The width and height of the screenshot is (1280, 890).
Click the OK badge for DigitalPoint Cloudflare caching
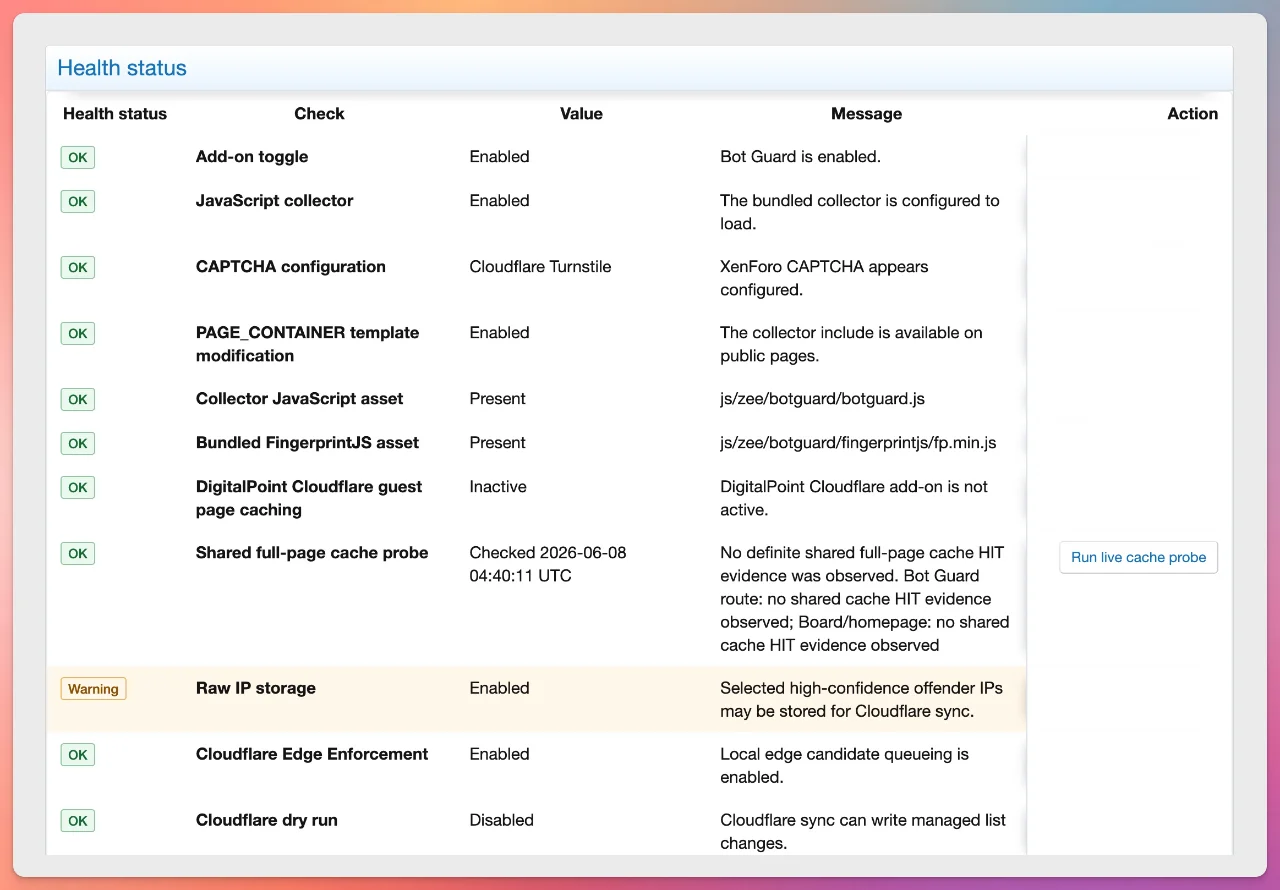point(78,487)
